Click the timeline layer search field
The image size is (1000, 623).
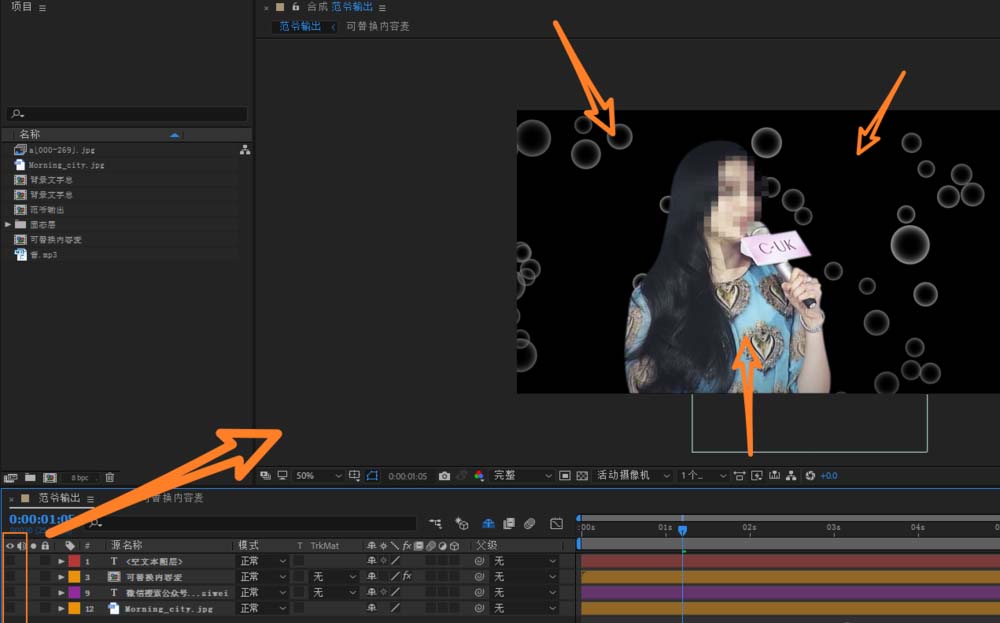(252, 524)
